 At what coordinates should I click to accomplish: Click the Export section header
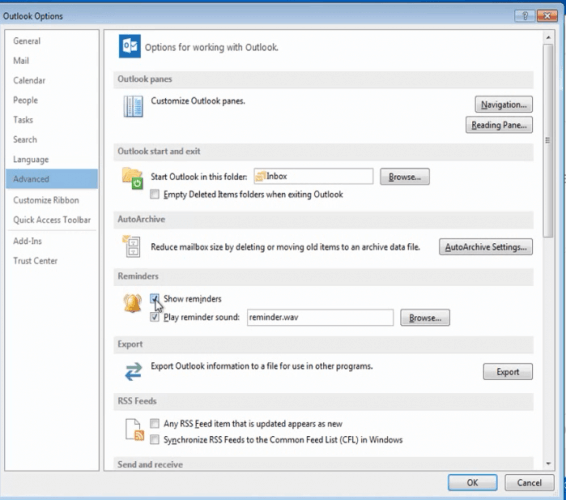(x=323, y=344)
